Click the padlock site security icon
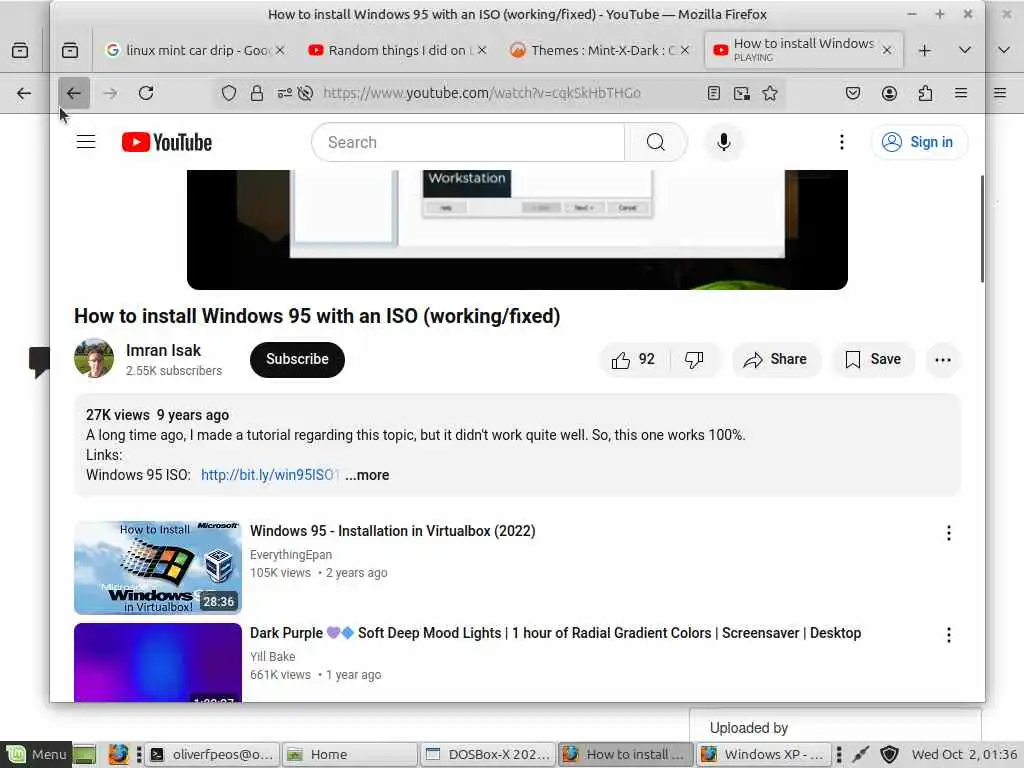 [257, 93]
